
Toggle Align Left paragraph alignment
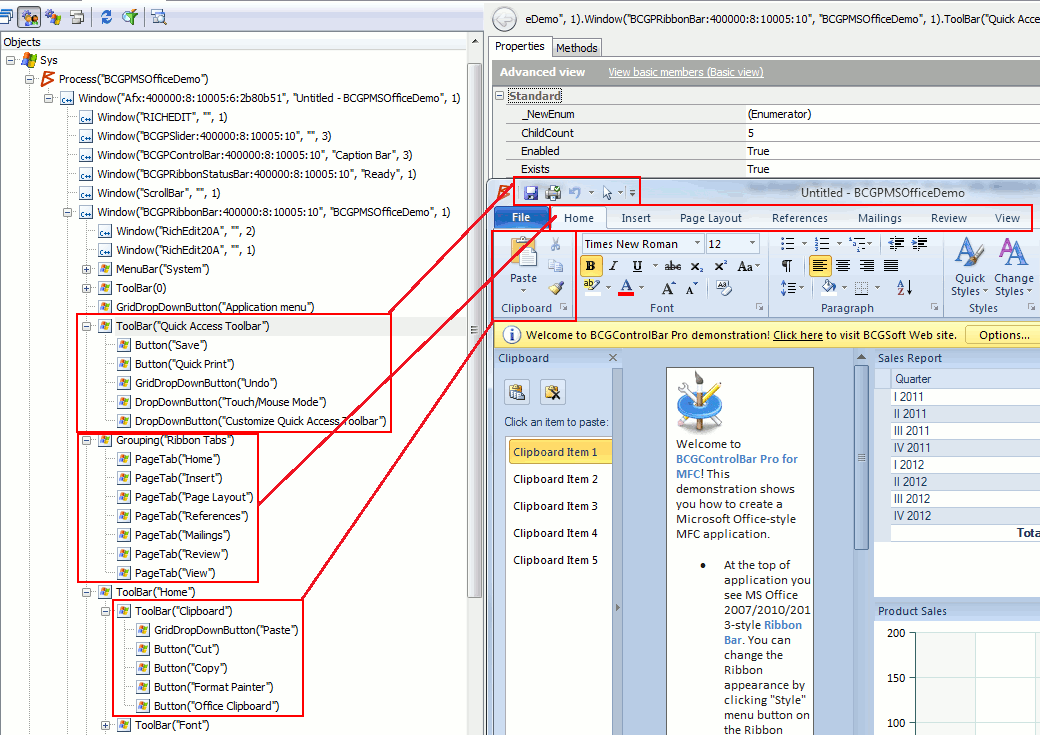[820, 266]
